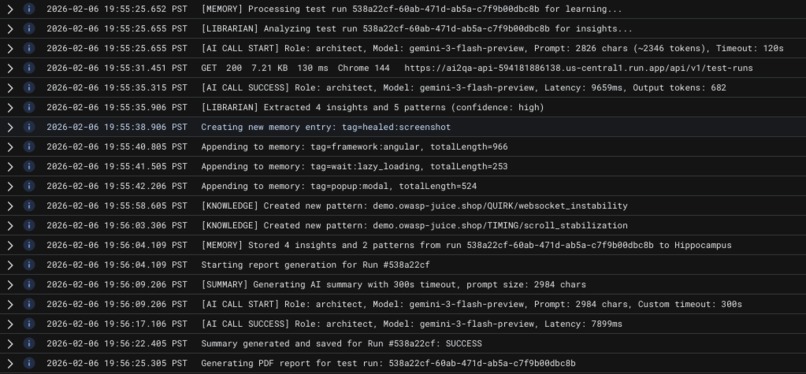Expand the websocket_instability KNOWLEDGE entry
The height and width of the screenshot is (374, 806).
tap(10, 206)
